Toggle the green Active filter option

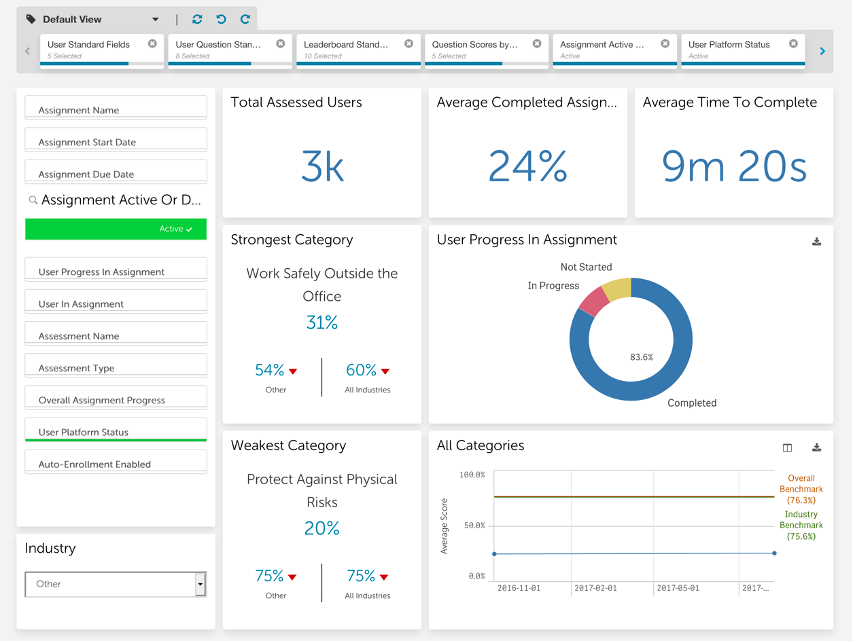point(116,229)
